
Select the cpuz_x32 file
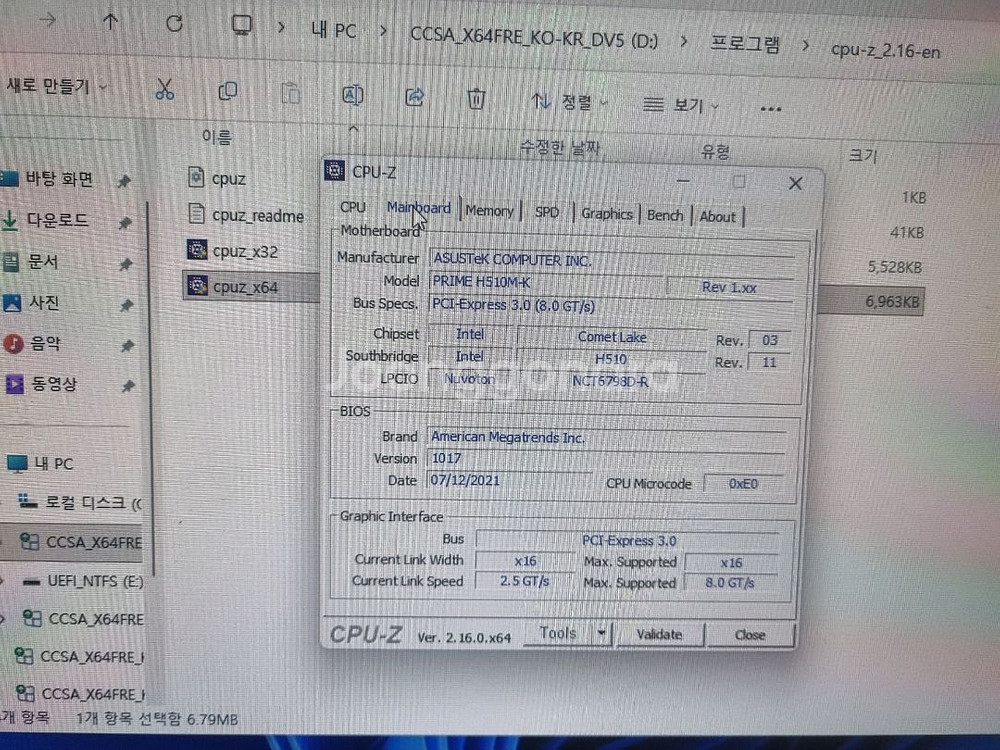pyautogui.click(x=245, y=251)
